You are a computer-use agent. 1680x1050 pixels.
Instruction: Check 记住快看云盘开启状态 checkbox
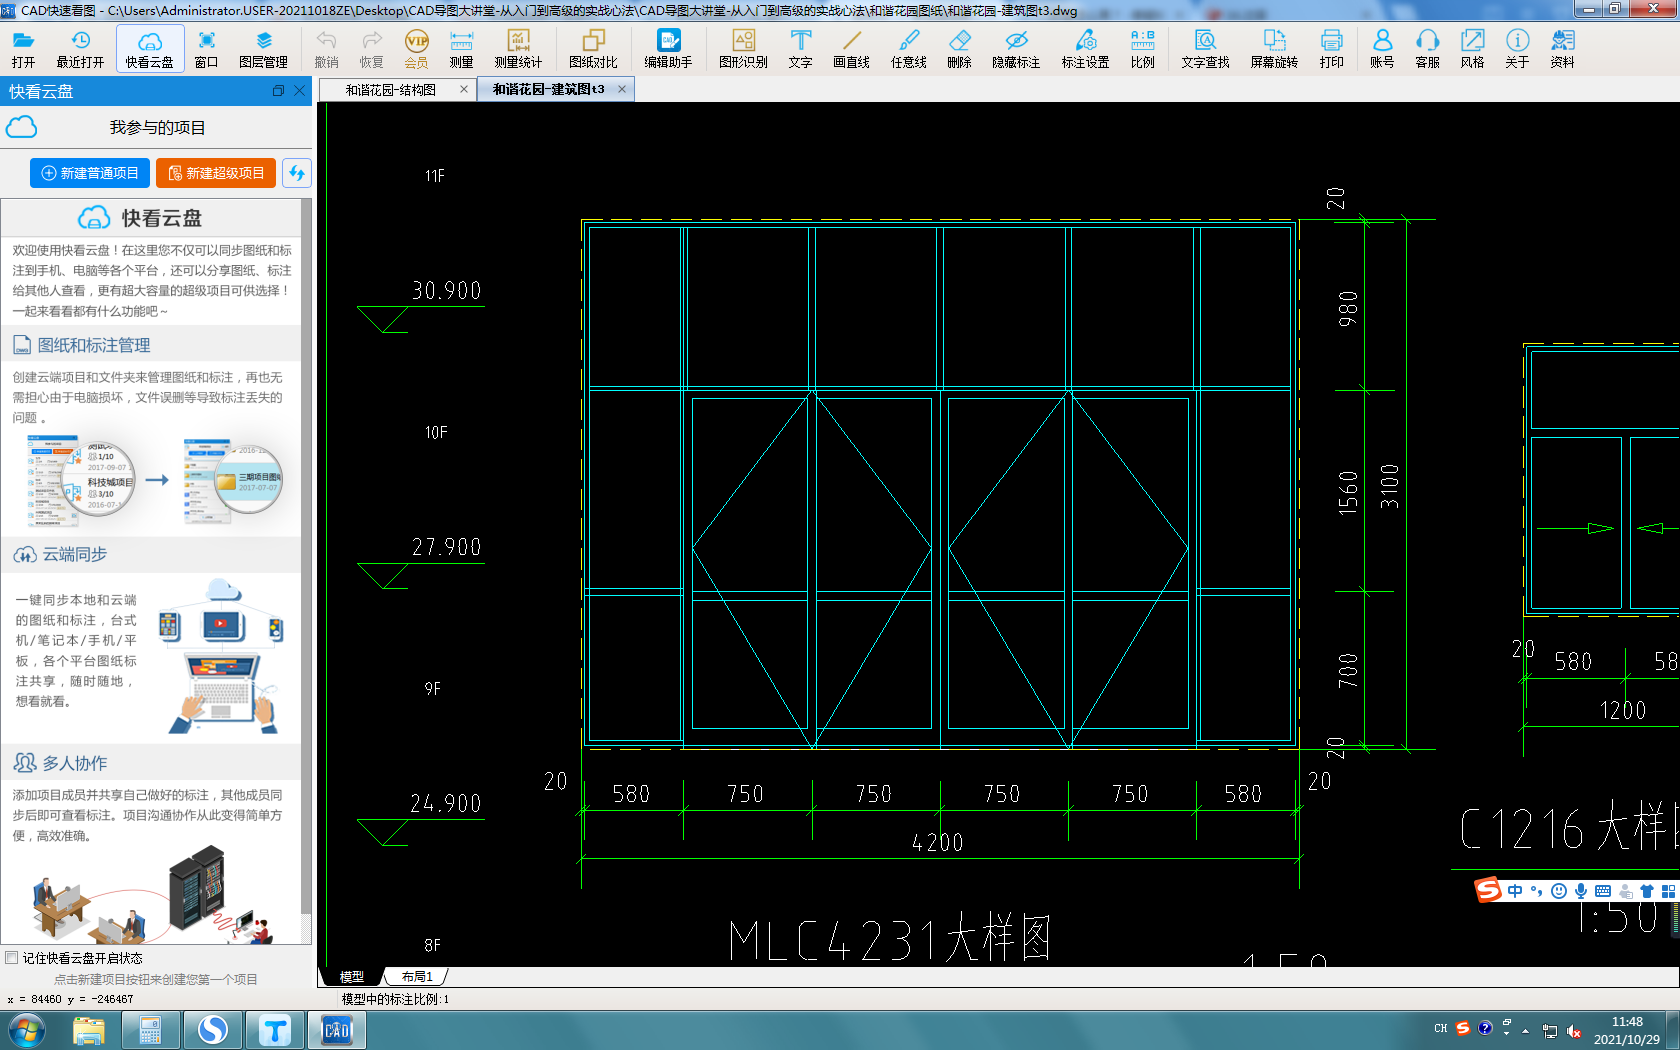12,958
